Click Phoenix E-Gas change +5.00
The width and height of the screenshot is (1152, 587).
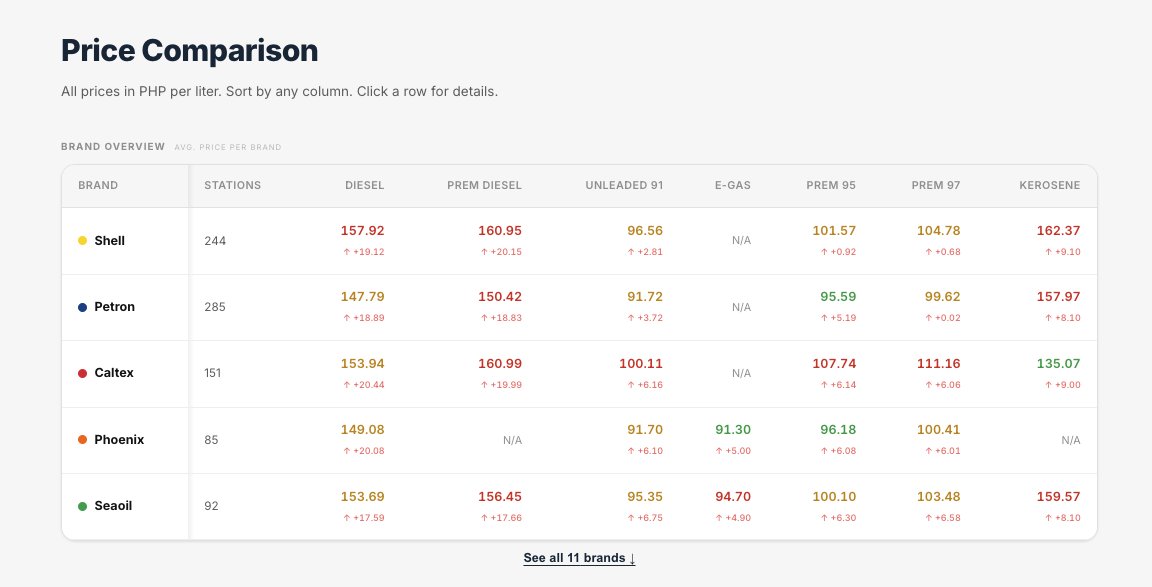click(733, 451)
